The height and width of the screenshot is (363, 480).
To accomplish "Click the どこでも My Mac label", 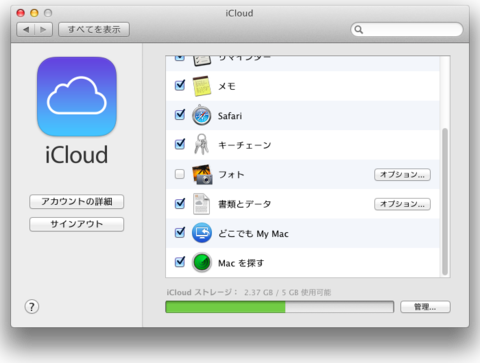I will pyautogui.click(x=253, y=234).
